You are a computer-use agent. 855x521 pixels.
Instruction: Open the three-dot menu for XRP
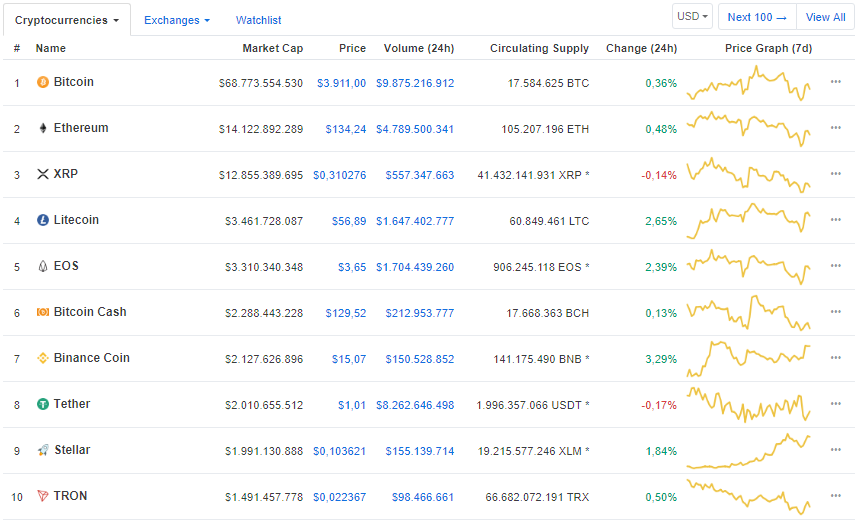tap(836, 173)
